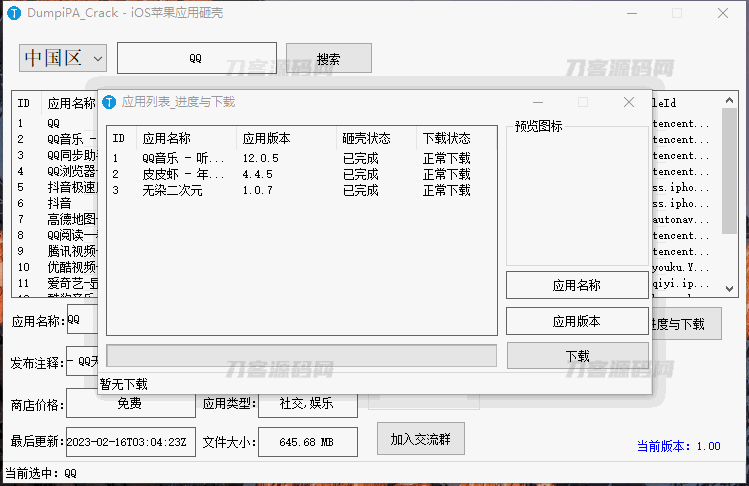Select QQ音乐 row in download list
The width and height of the screenshot is (749, 486).
(182, 158)
